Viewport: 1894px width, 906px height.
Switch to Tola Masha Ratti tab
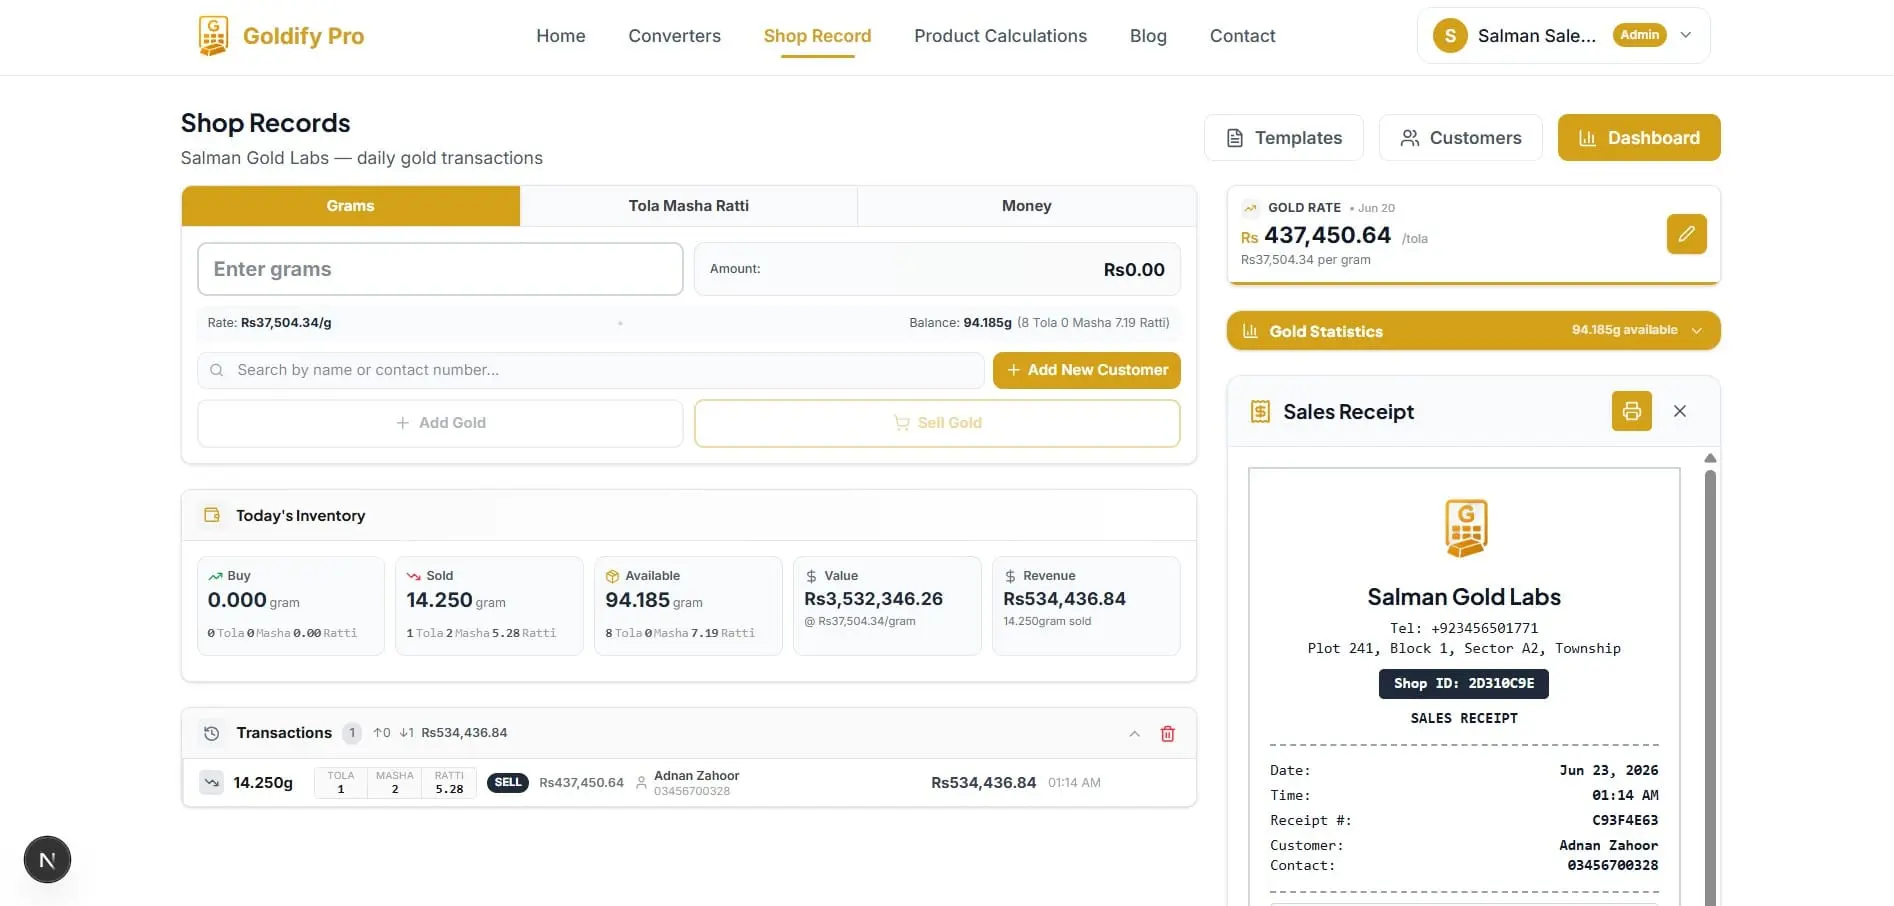688,206
